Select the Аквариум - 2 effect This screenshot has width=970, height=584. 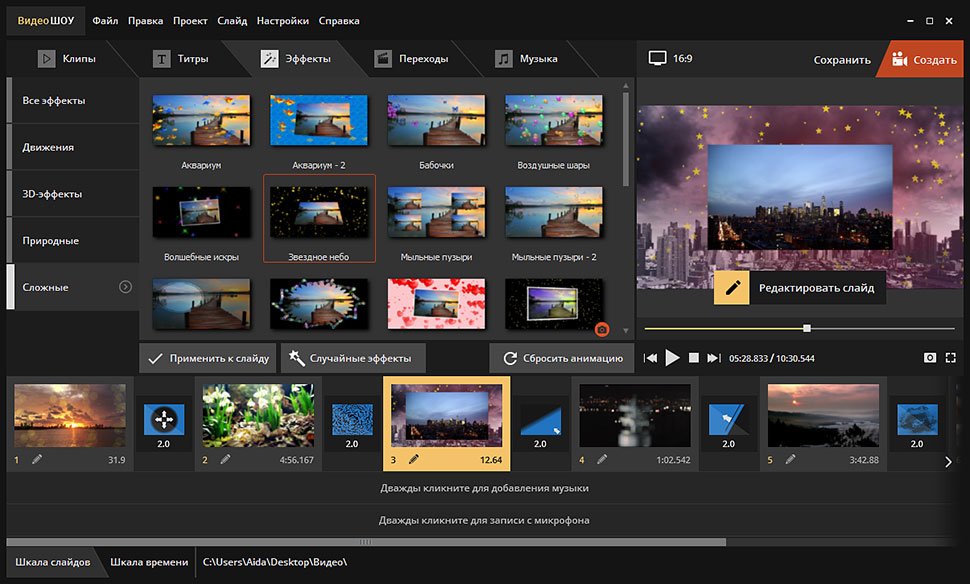pyautogui.click(x=319, y=121)
